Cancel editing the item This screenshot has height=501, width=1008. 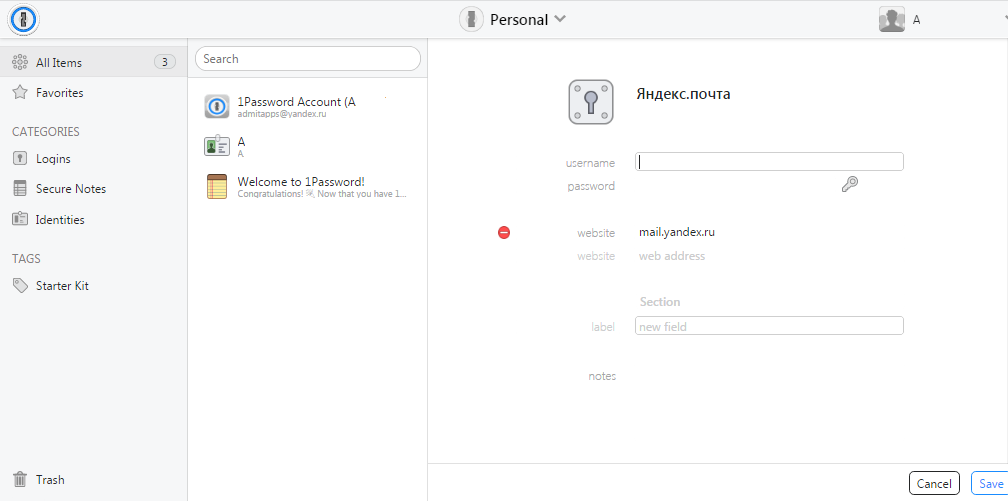tap(934, 484)
